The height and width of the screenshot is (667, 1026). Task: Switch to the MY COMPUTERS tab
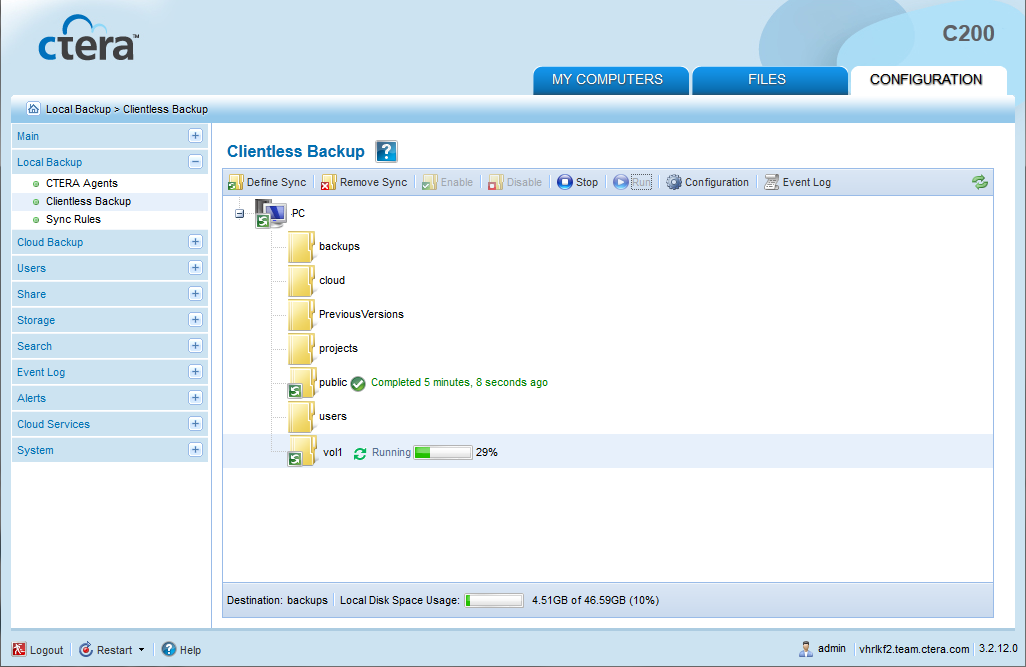point(610,80)
